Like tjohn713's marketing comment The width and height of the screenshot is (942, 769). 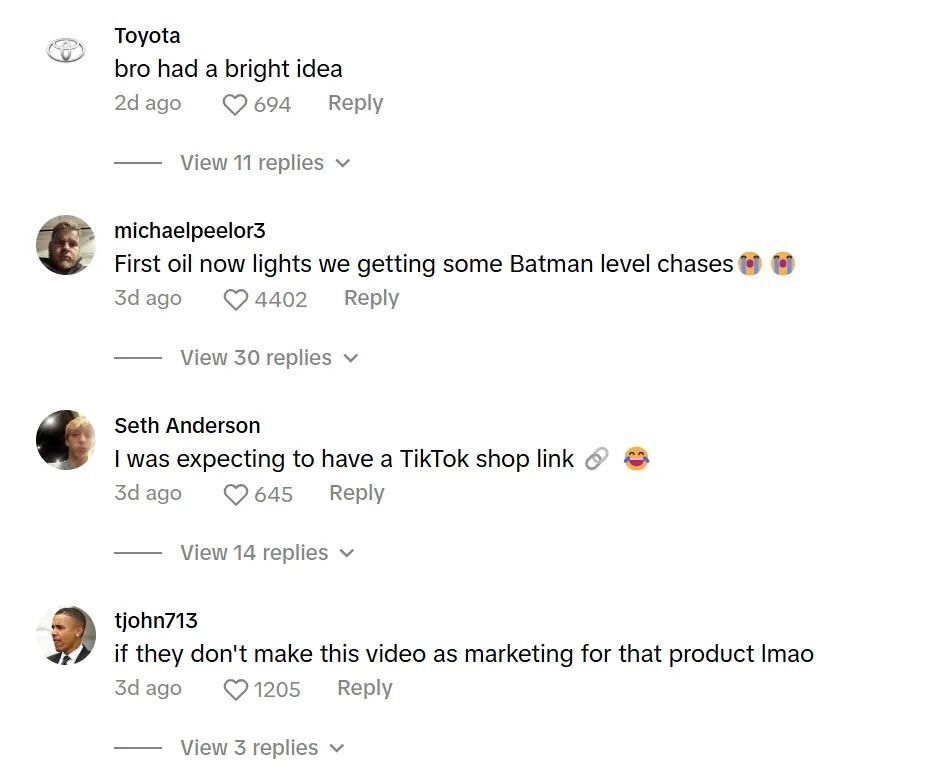(235, 689)
